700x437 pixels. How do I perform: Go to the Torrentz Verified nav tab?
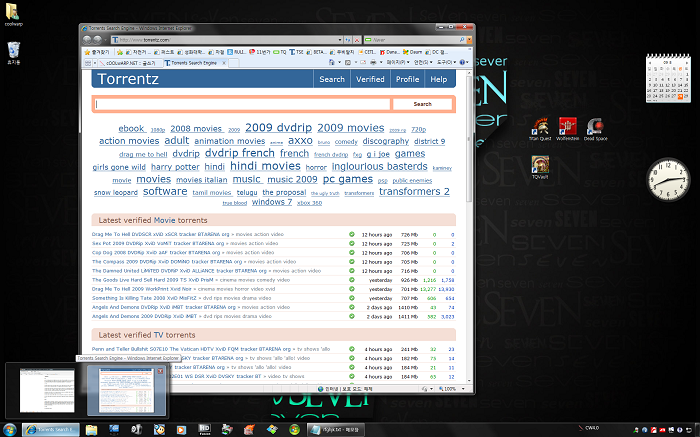pos(370,79)
